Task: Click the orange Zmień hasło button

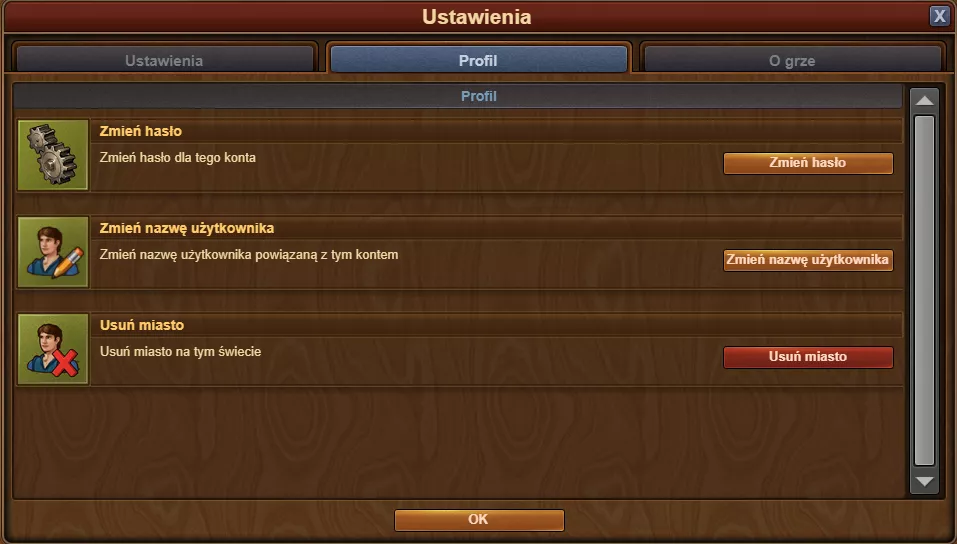Action: (808, 163)
